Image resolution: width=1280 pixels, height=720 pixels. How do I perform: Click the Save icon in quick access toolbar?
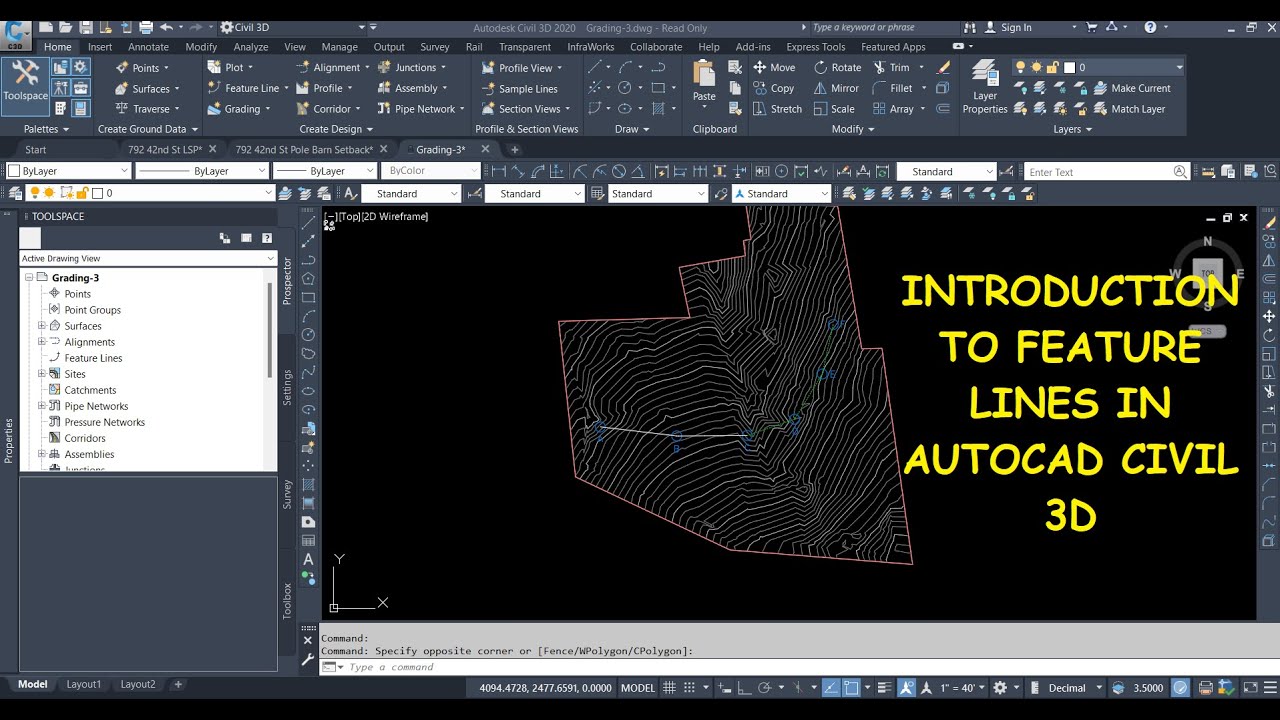coord(86,27)
